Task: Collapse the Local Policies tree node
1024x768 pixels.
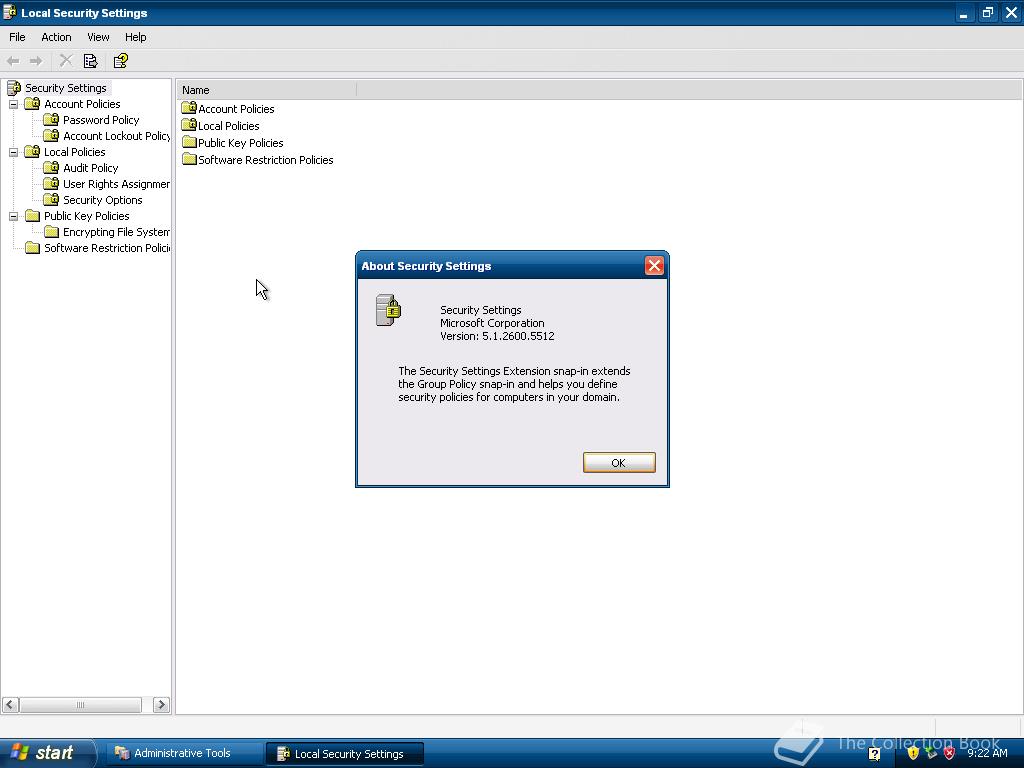Action: (13, 152)
